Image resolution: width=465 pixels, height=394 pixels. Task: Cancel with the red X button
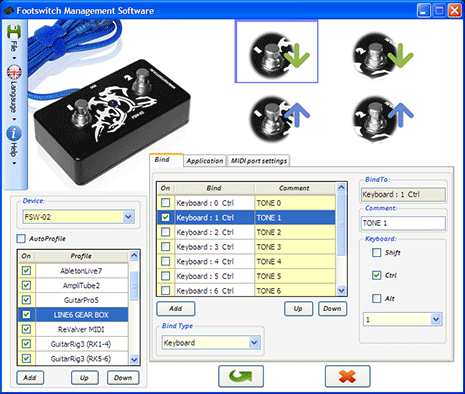(347, 376)
